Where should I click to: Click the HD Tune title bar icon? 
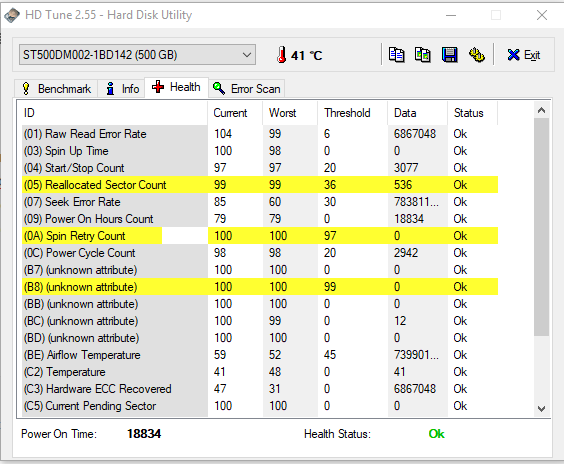(12, 15)
